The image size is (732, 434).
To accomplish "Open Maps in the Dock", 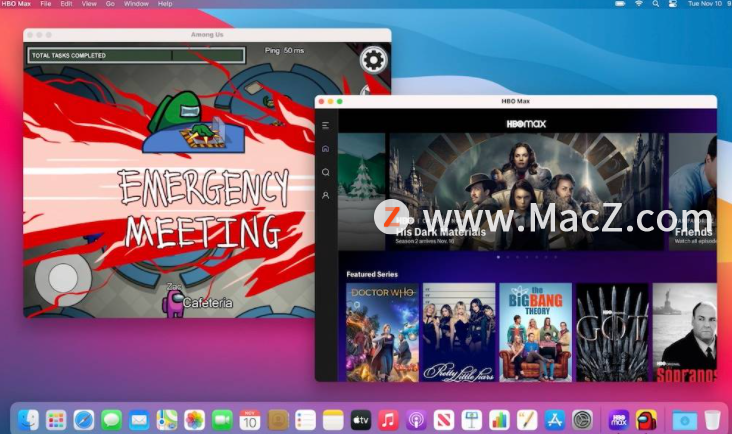I will pos(167,420).
